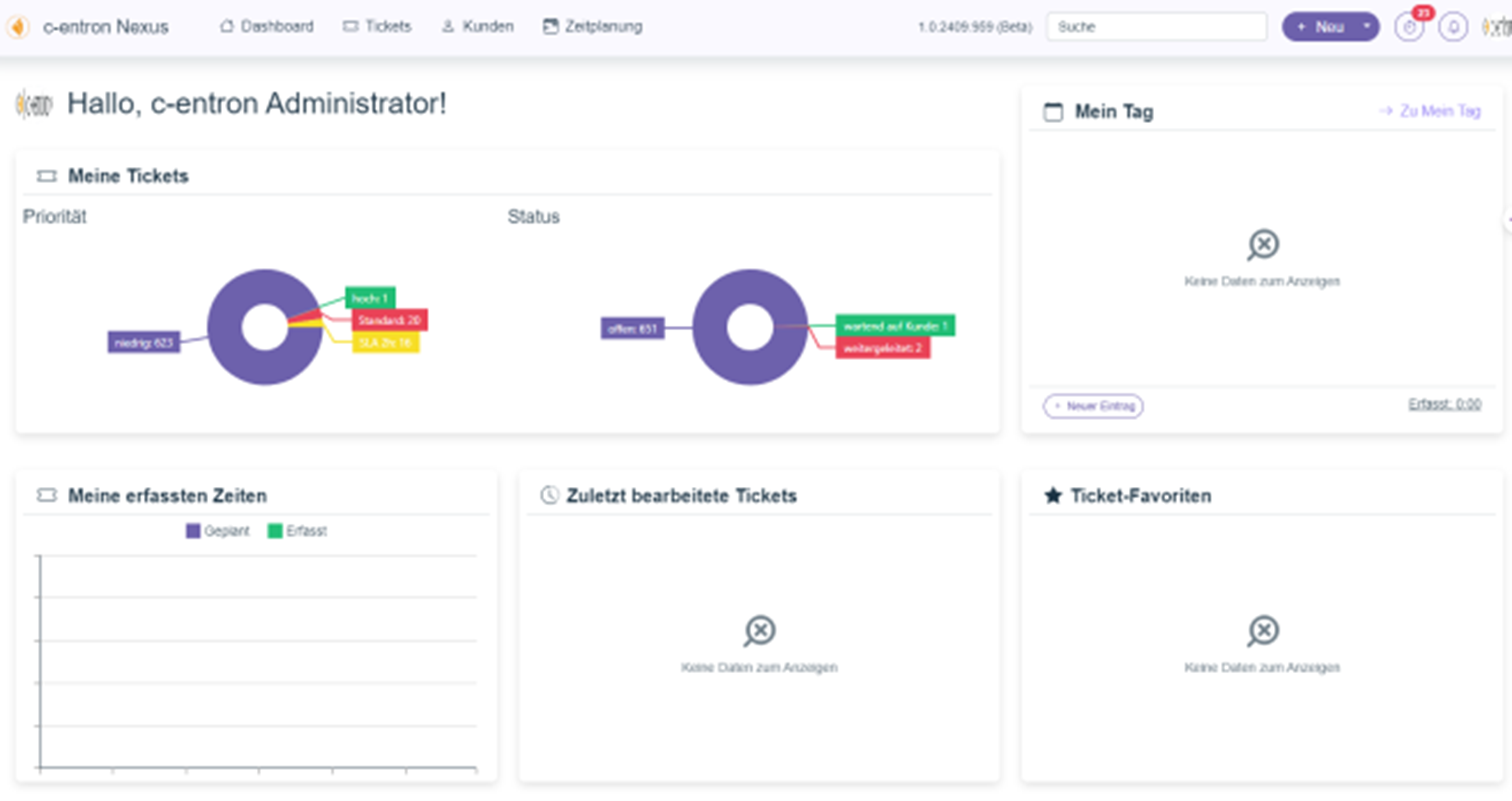Click the ticket icon beside Meine Tickets
Viewport: 1512px width, 801px height.
coord(46,177)
